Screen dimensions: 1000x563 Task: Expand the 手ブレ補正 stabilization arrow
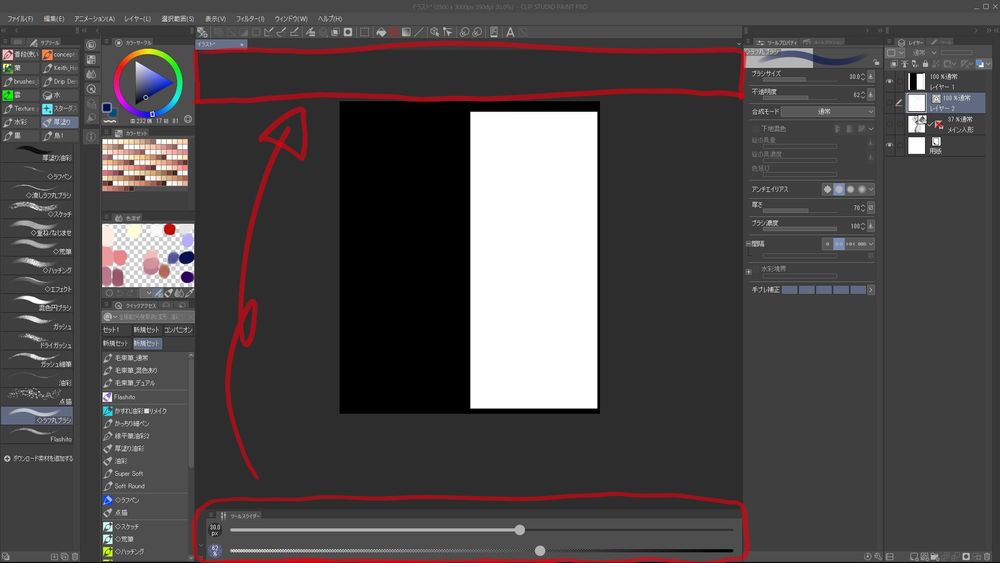click(871, 290)
